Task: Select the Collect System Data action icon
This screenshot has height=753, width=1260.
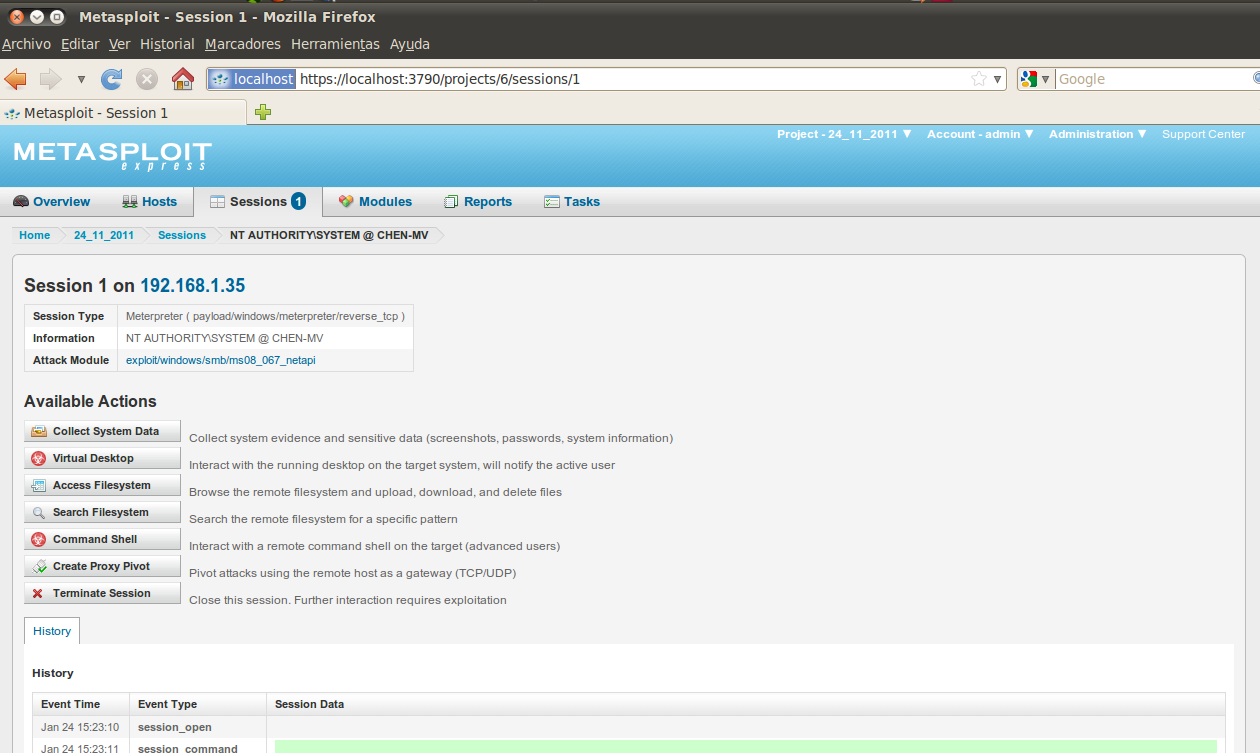Action: (37, 430)
